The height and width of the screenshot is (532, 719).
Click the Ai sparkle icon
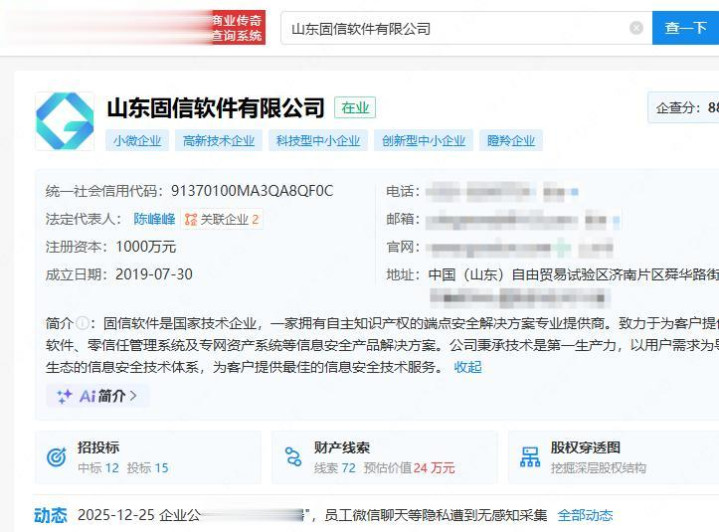click(64, 396)
